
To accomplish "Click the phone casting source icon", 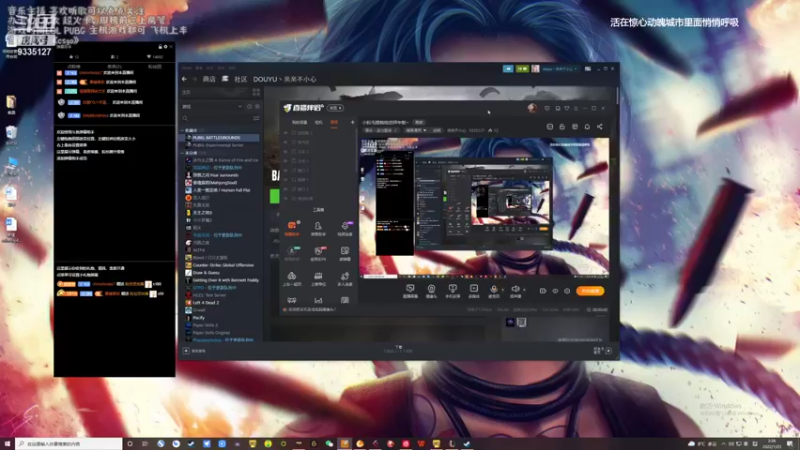I will [453, 291].
